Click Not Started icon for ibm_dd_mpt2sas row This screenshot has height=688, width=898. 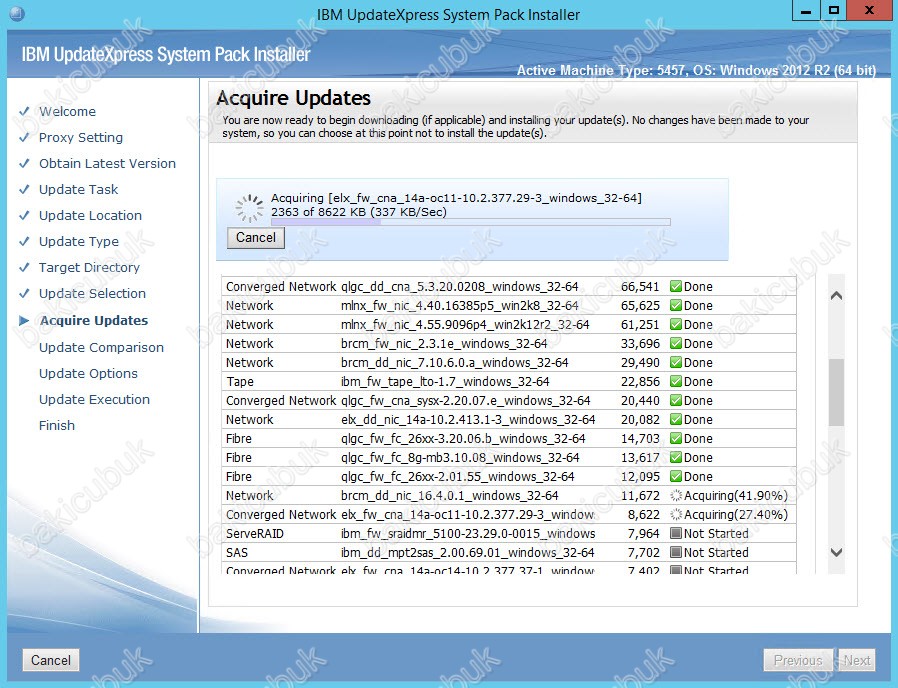pyautogui.click(x=676, y=552)
